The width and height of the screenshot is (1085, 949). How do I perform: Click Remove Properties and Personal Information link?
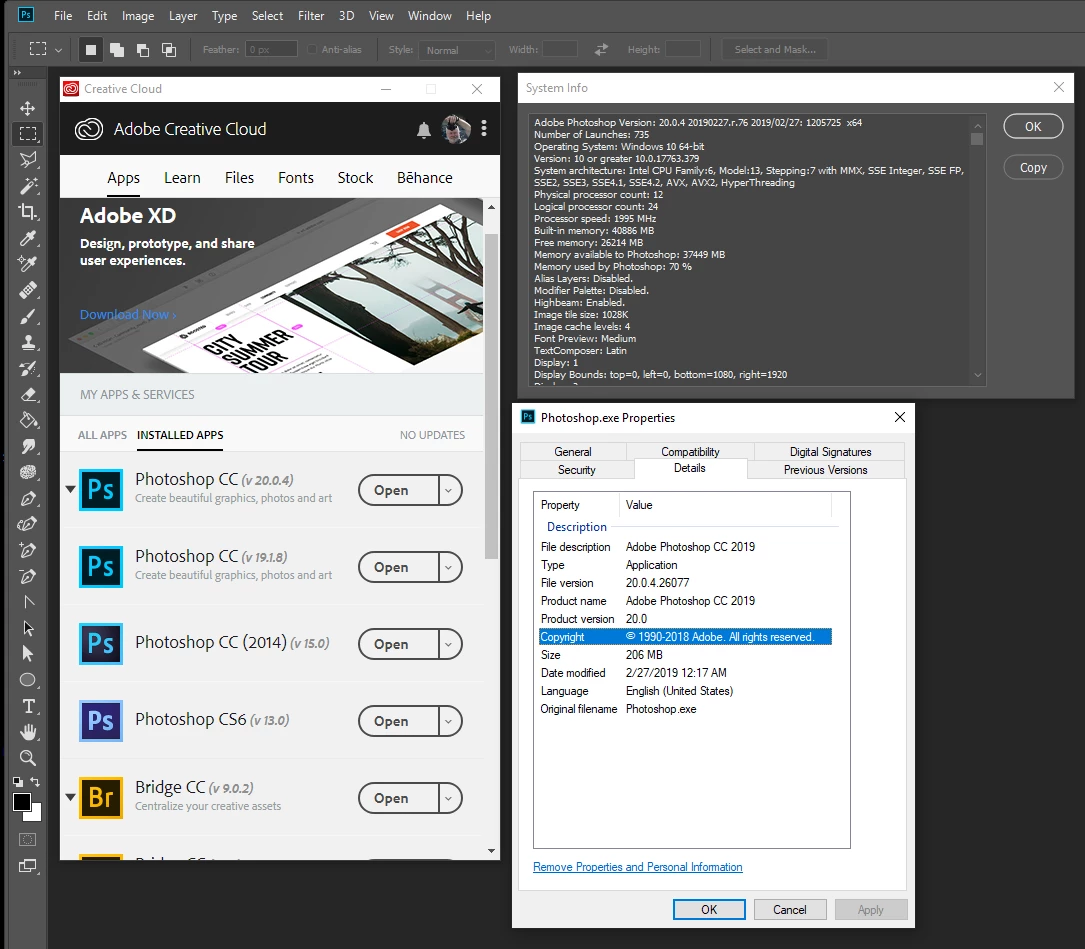[637, 867]
